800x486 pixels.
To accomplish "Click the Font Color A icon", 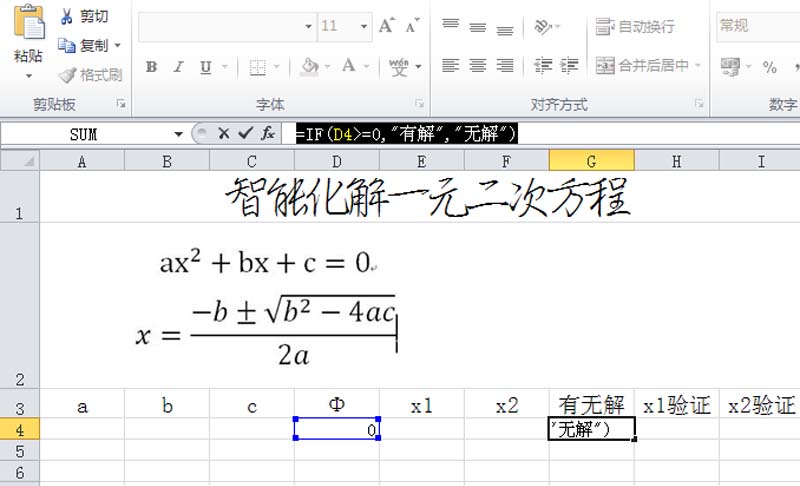I will [x=348, y=66].
